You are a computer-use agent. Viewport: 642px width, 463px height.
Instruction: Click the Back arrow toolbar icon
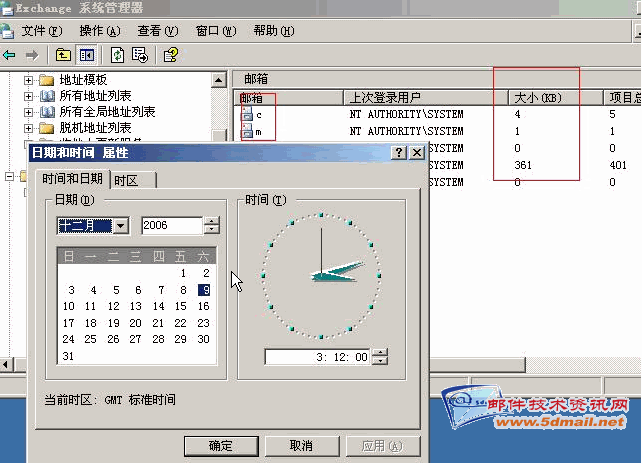coord(10,55)
